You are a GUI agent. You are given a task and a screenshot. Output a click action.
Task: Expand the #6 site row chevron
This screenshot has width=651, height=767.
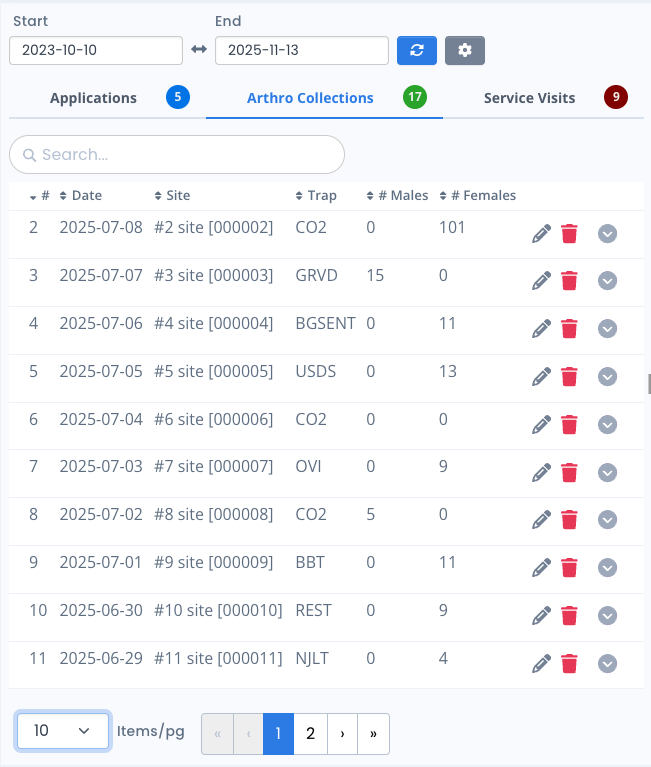tap(607, 425)
